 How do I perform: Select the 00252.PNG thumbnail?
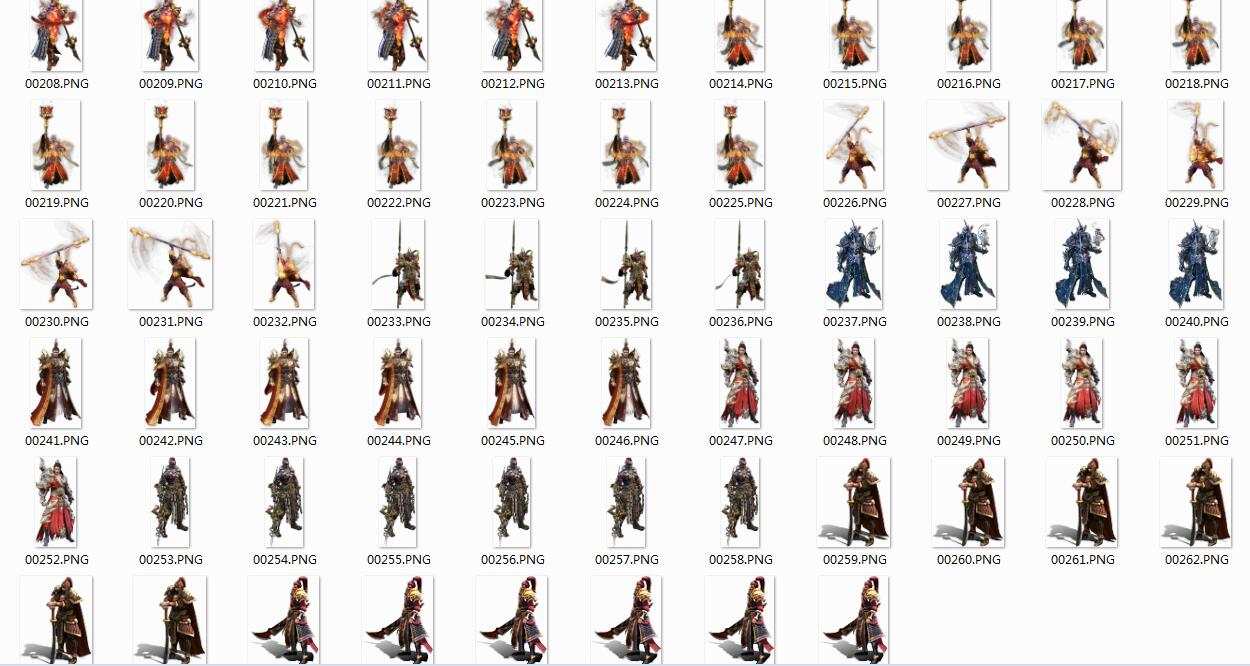click(x=57, y=502)
